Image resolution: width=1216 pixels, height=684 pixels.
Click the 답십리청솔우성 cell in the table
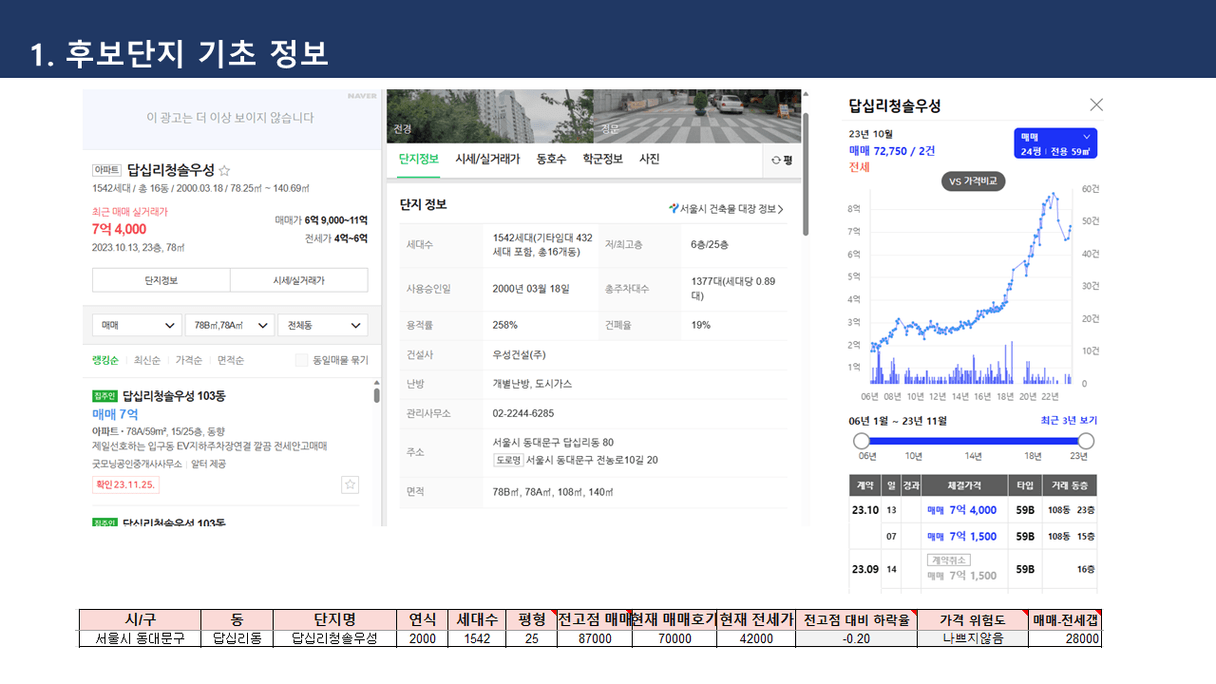[x=334, y=638]
